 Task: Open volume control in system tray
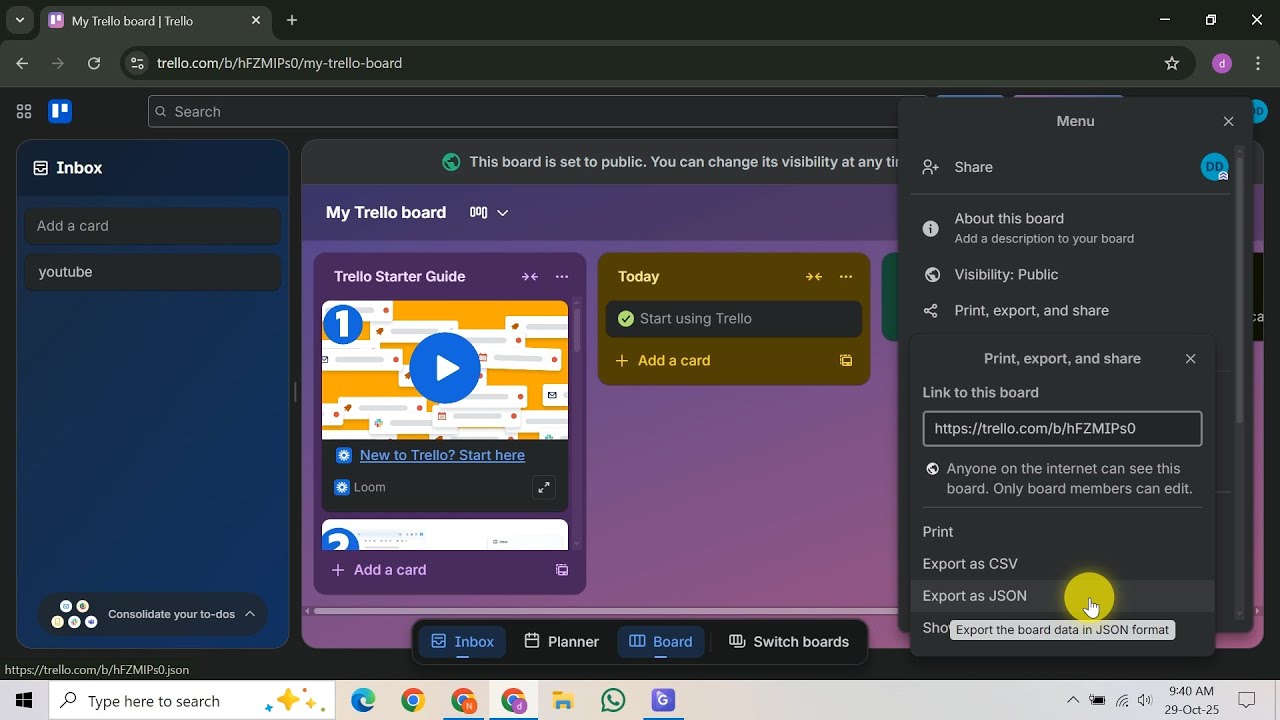click(1144, 701)
